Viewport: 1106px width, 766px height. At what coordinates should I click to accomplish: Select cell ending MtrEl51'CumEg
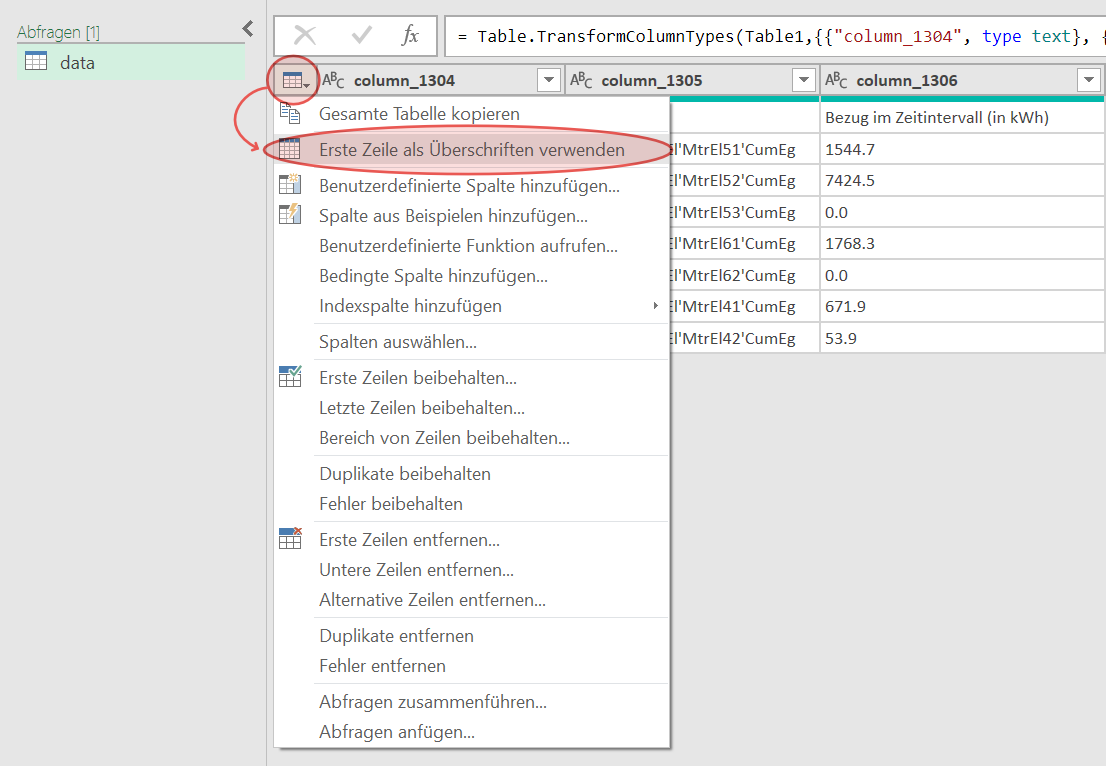(x=744, y=150)
